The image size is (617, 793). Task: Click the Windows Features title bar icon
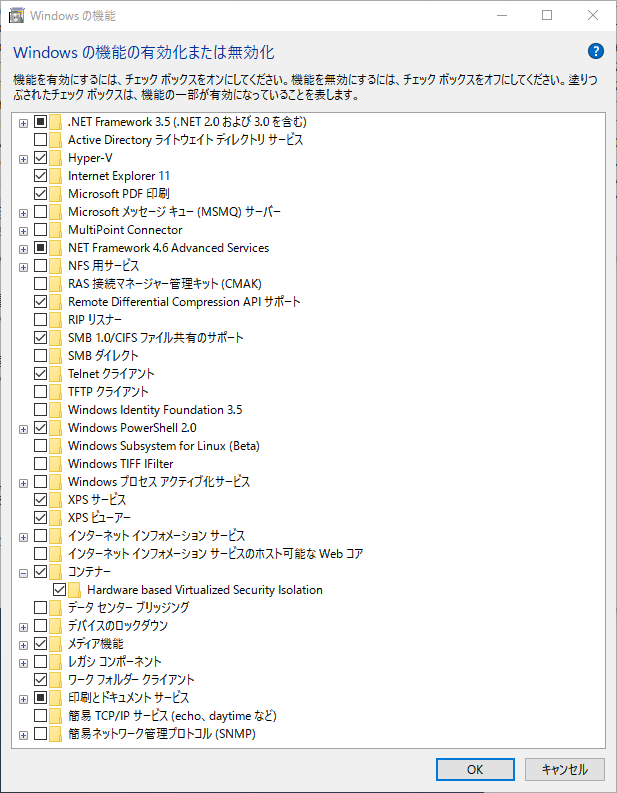tap(16, 16)
